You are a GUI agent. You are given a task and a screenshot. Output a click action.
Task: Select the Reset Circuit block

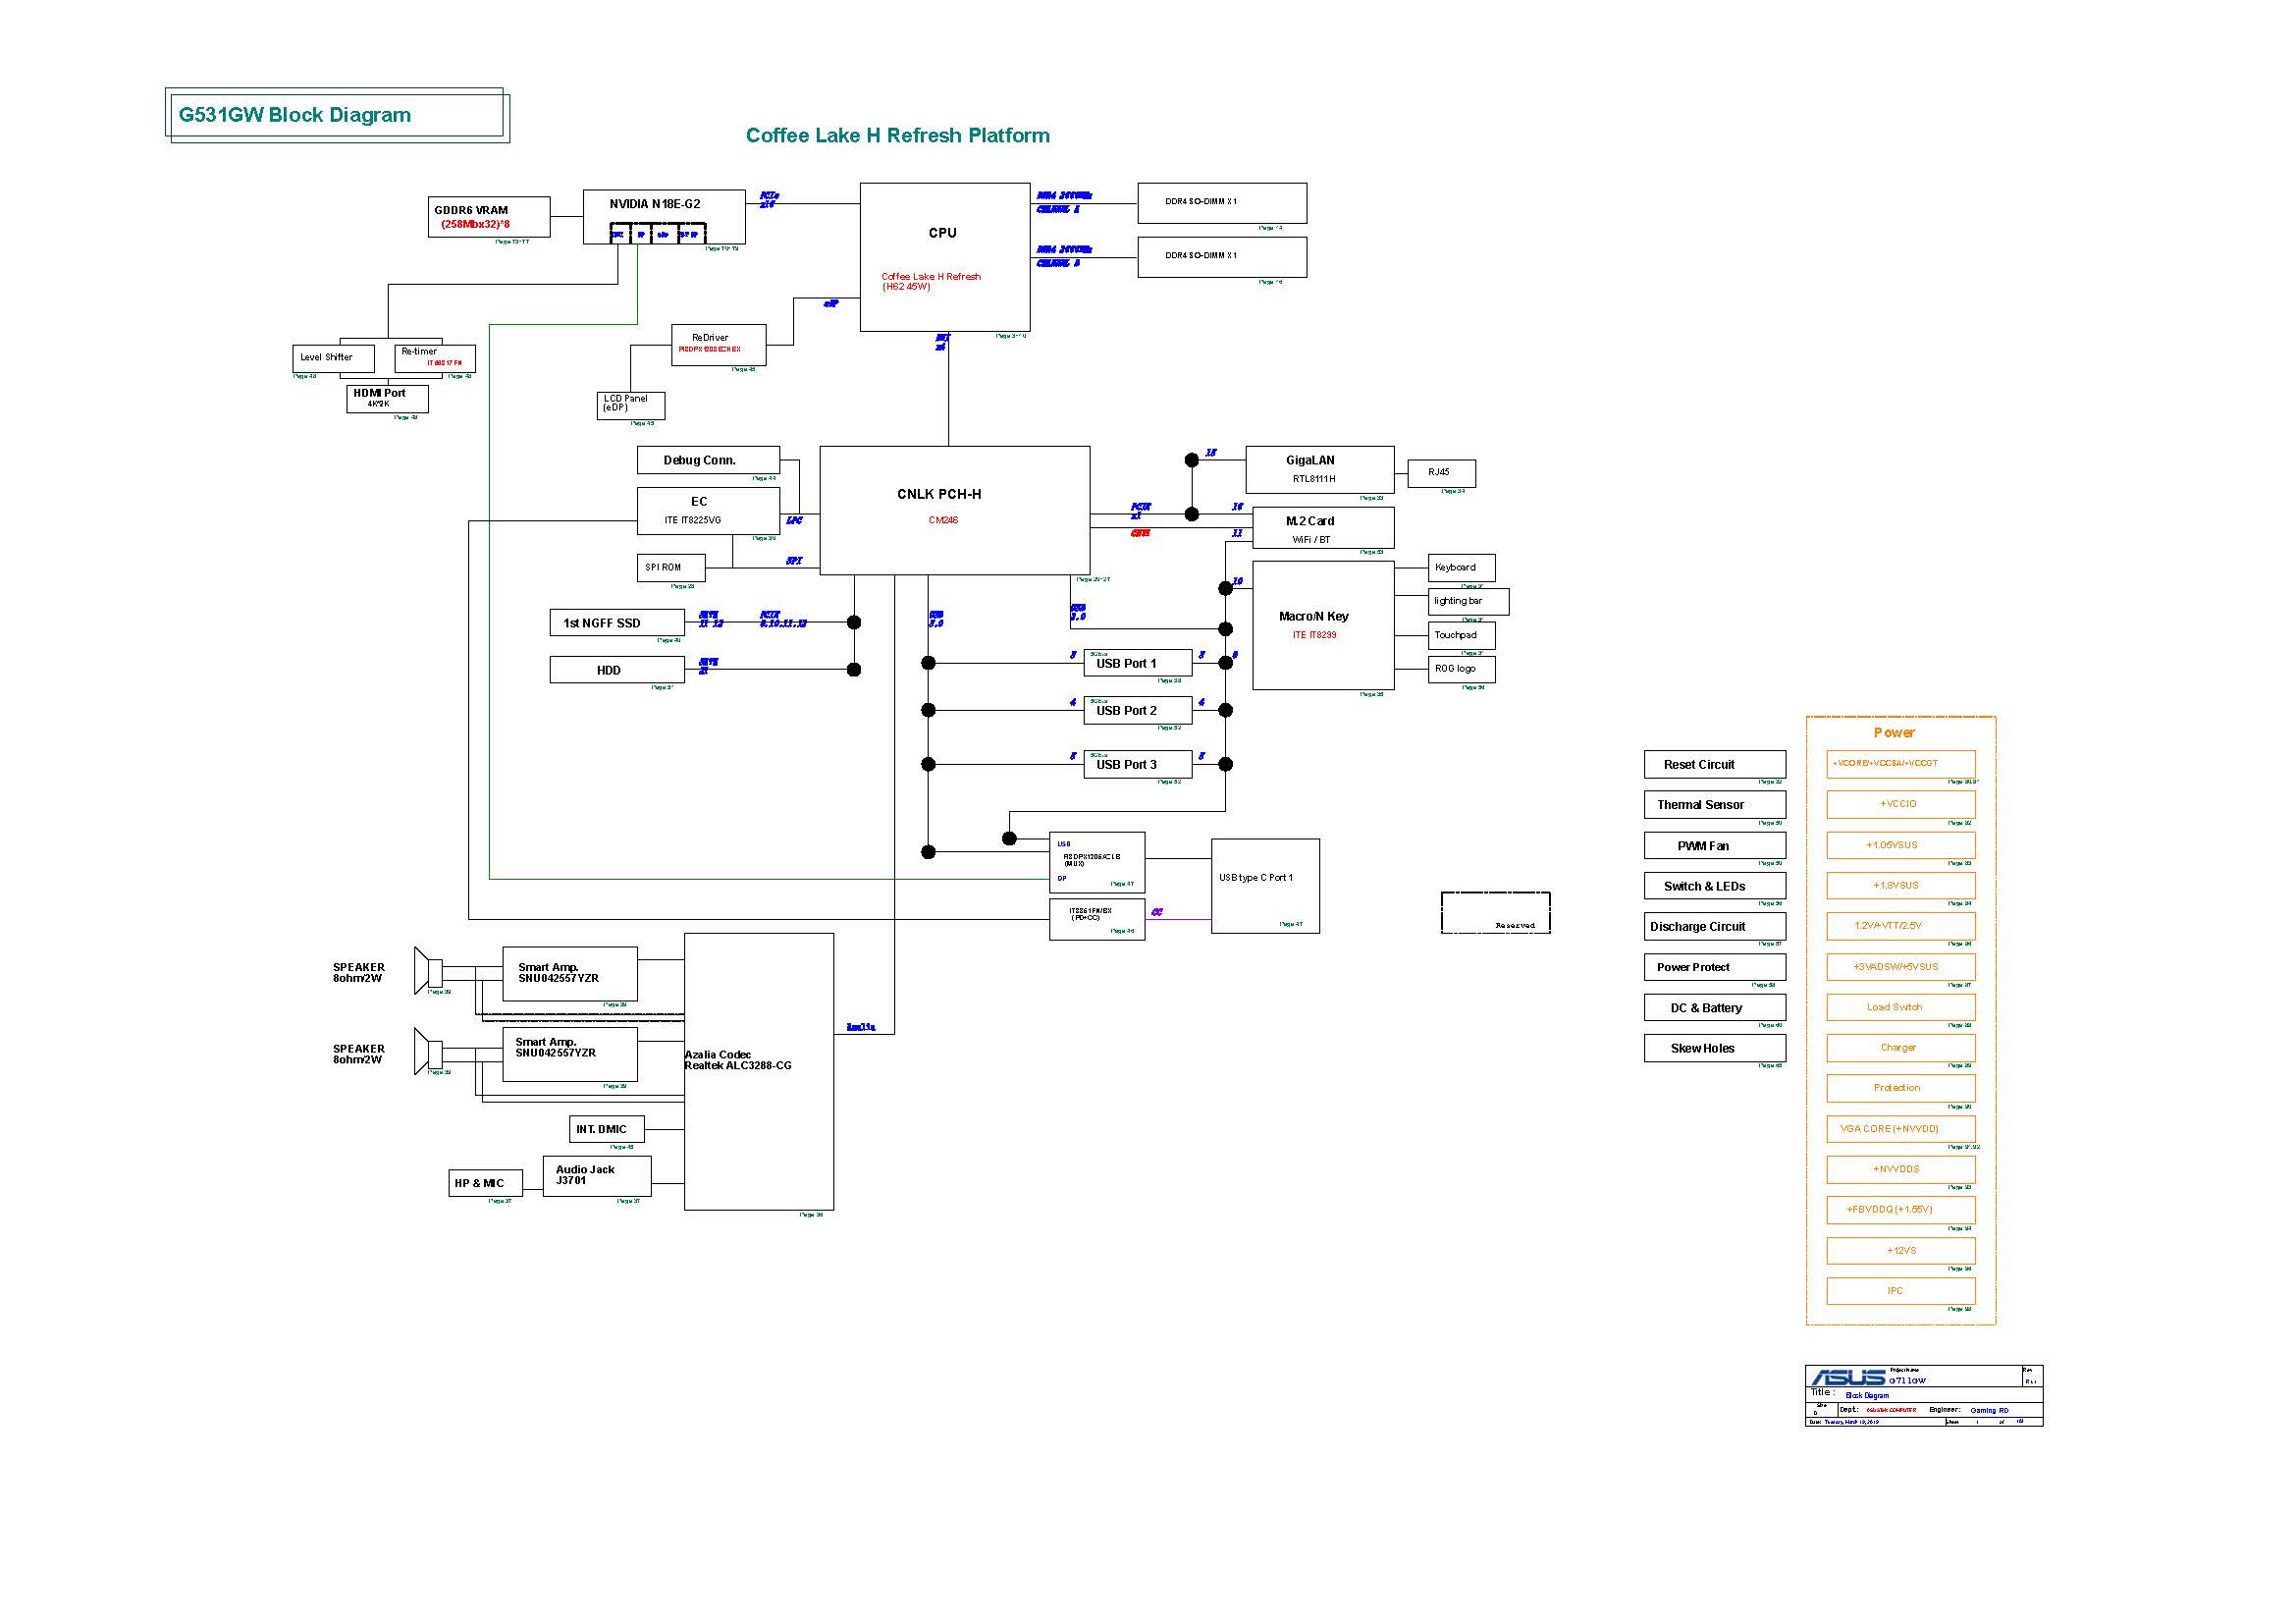tap(1714, 765)
